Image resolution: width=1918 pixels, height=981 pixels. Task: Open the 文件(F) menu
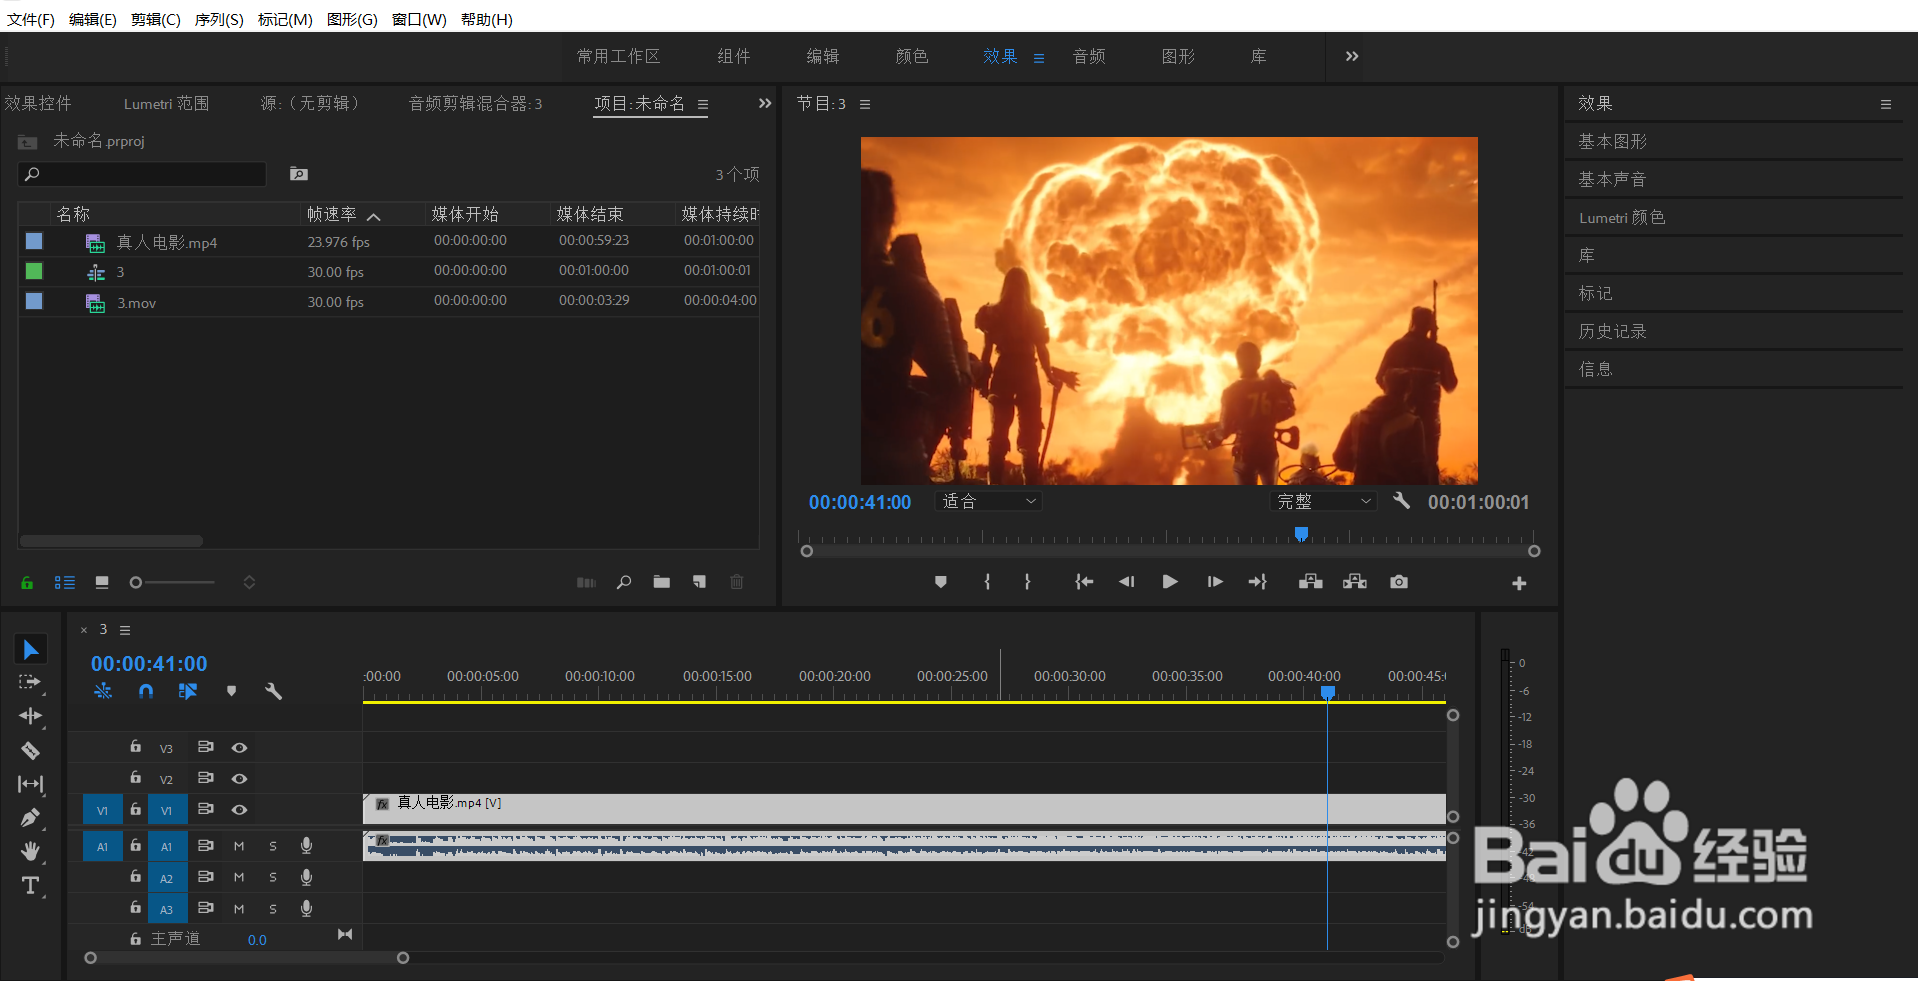coord(31,19)
